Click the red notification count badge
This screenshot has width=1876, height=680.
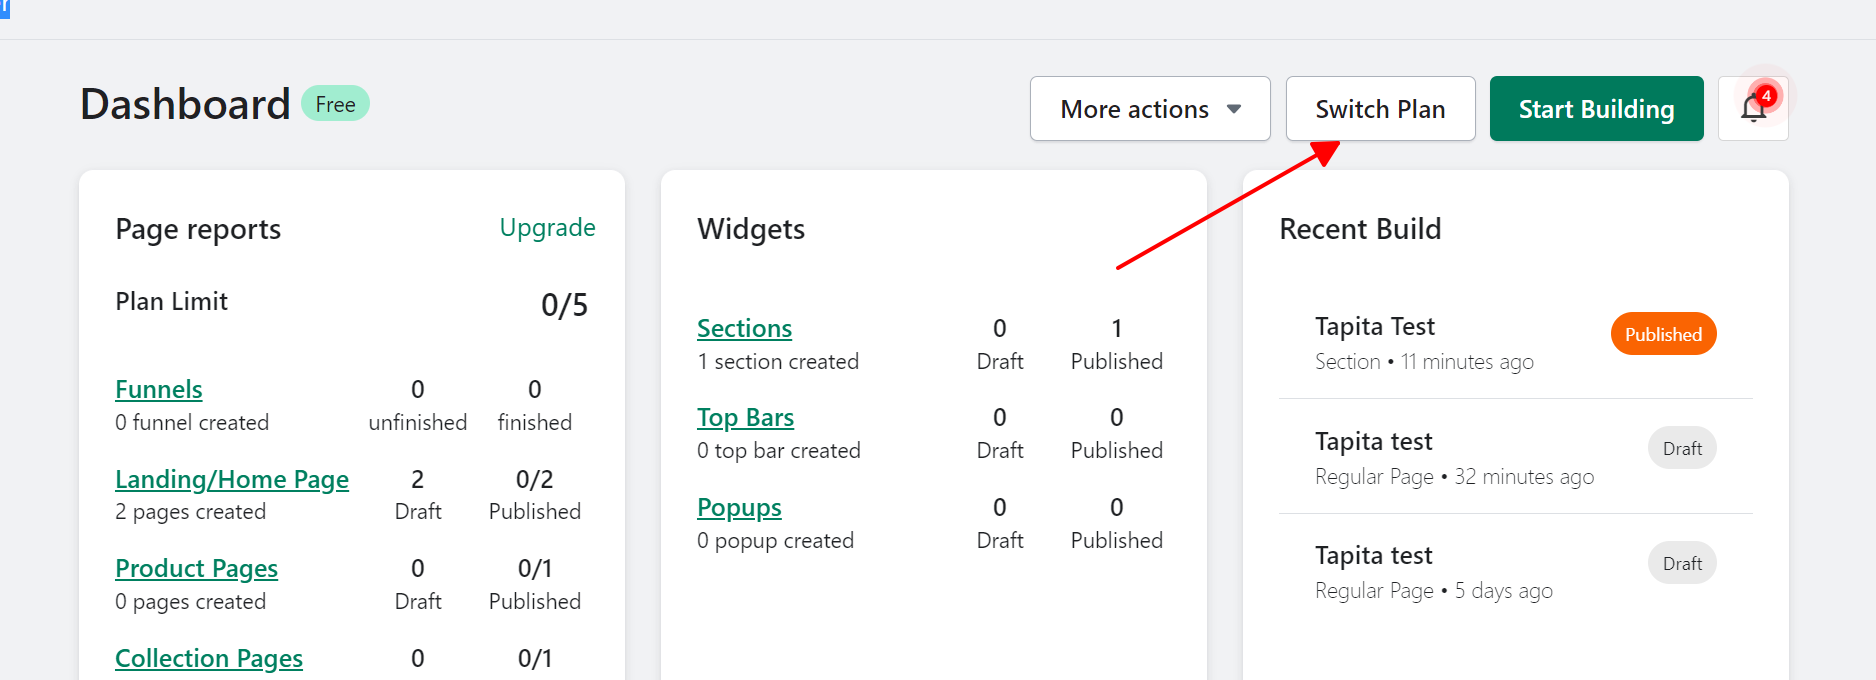point(1767,95)
